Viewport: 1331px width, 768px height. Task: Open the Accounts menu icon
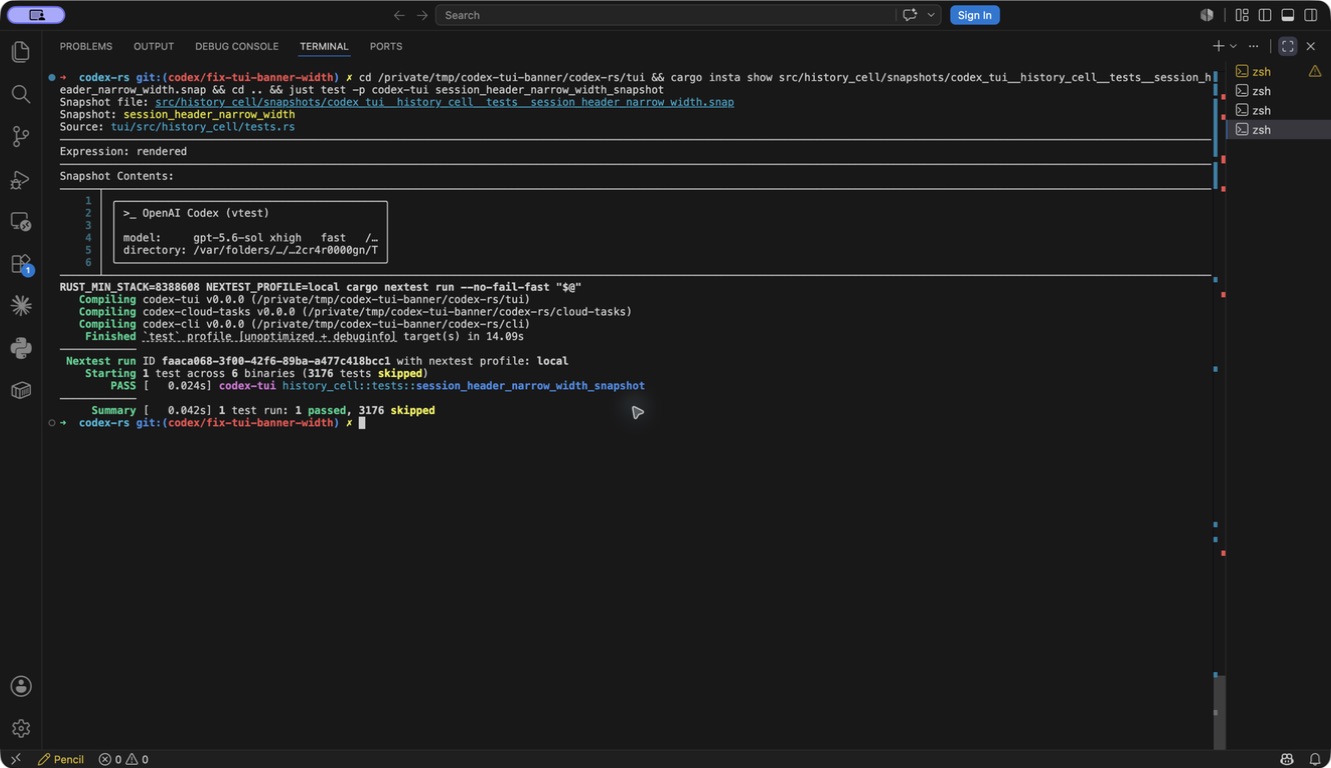[x=21, y=686]
